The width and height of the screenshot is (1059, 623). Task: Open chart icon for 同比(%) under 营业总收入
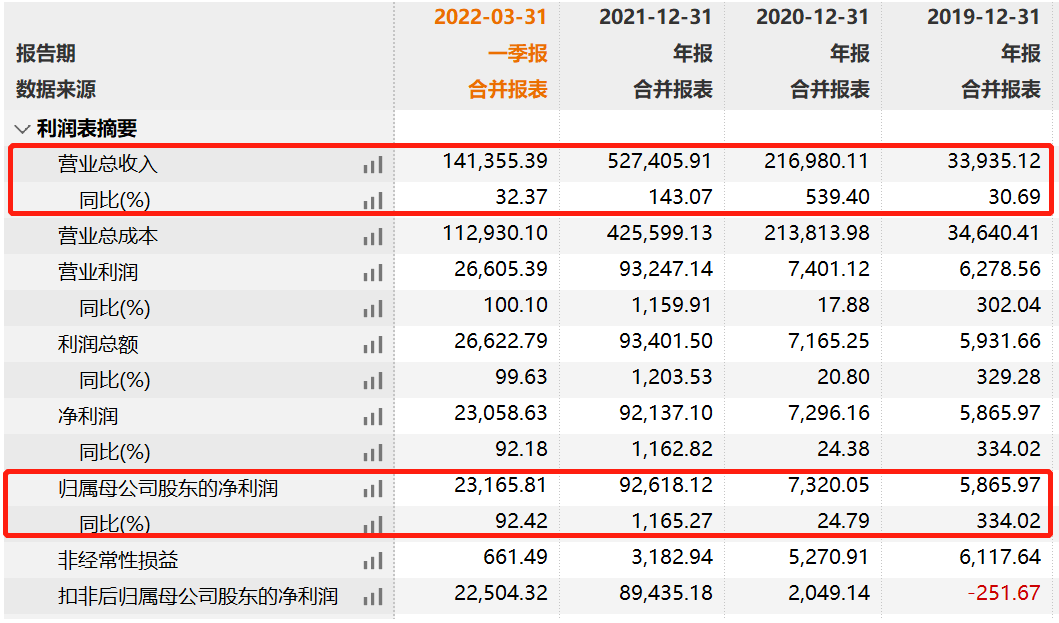[373, 201]
